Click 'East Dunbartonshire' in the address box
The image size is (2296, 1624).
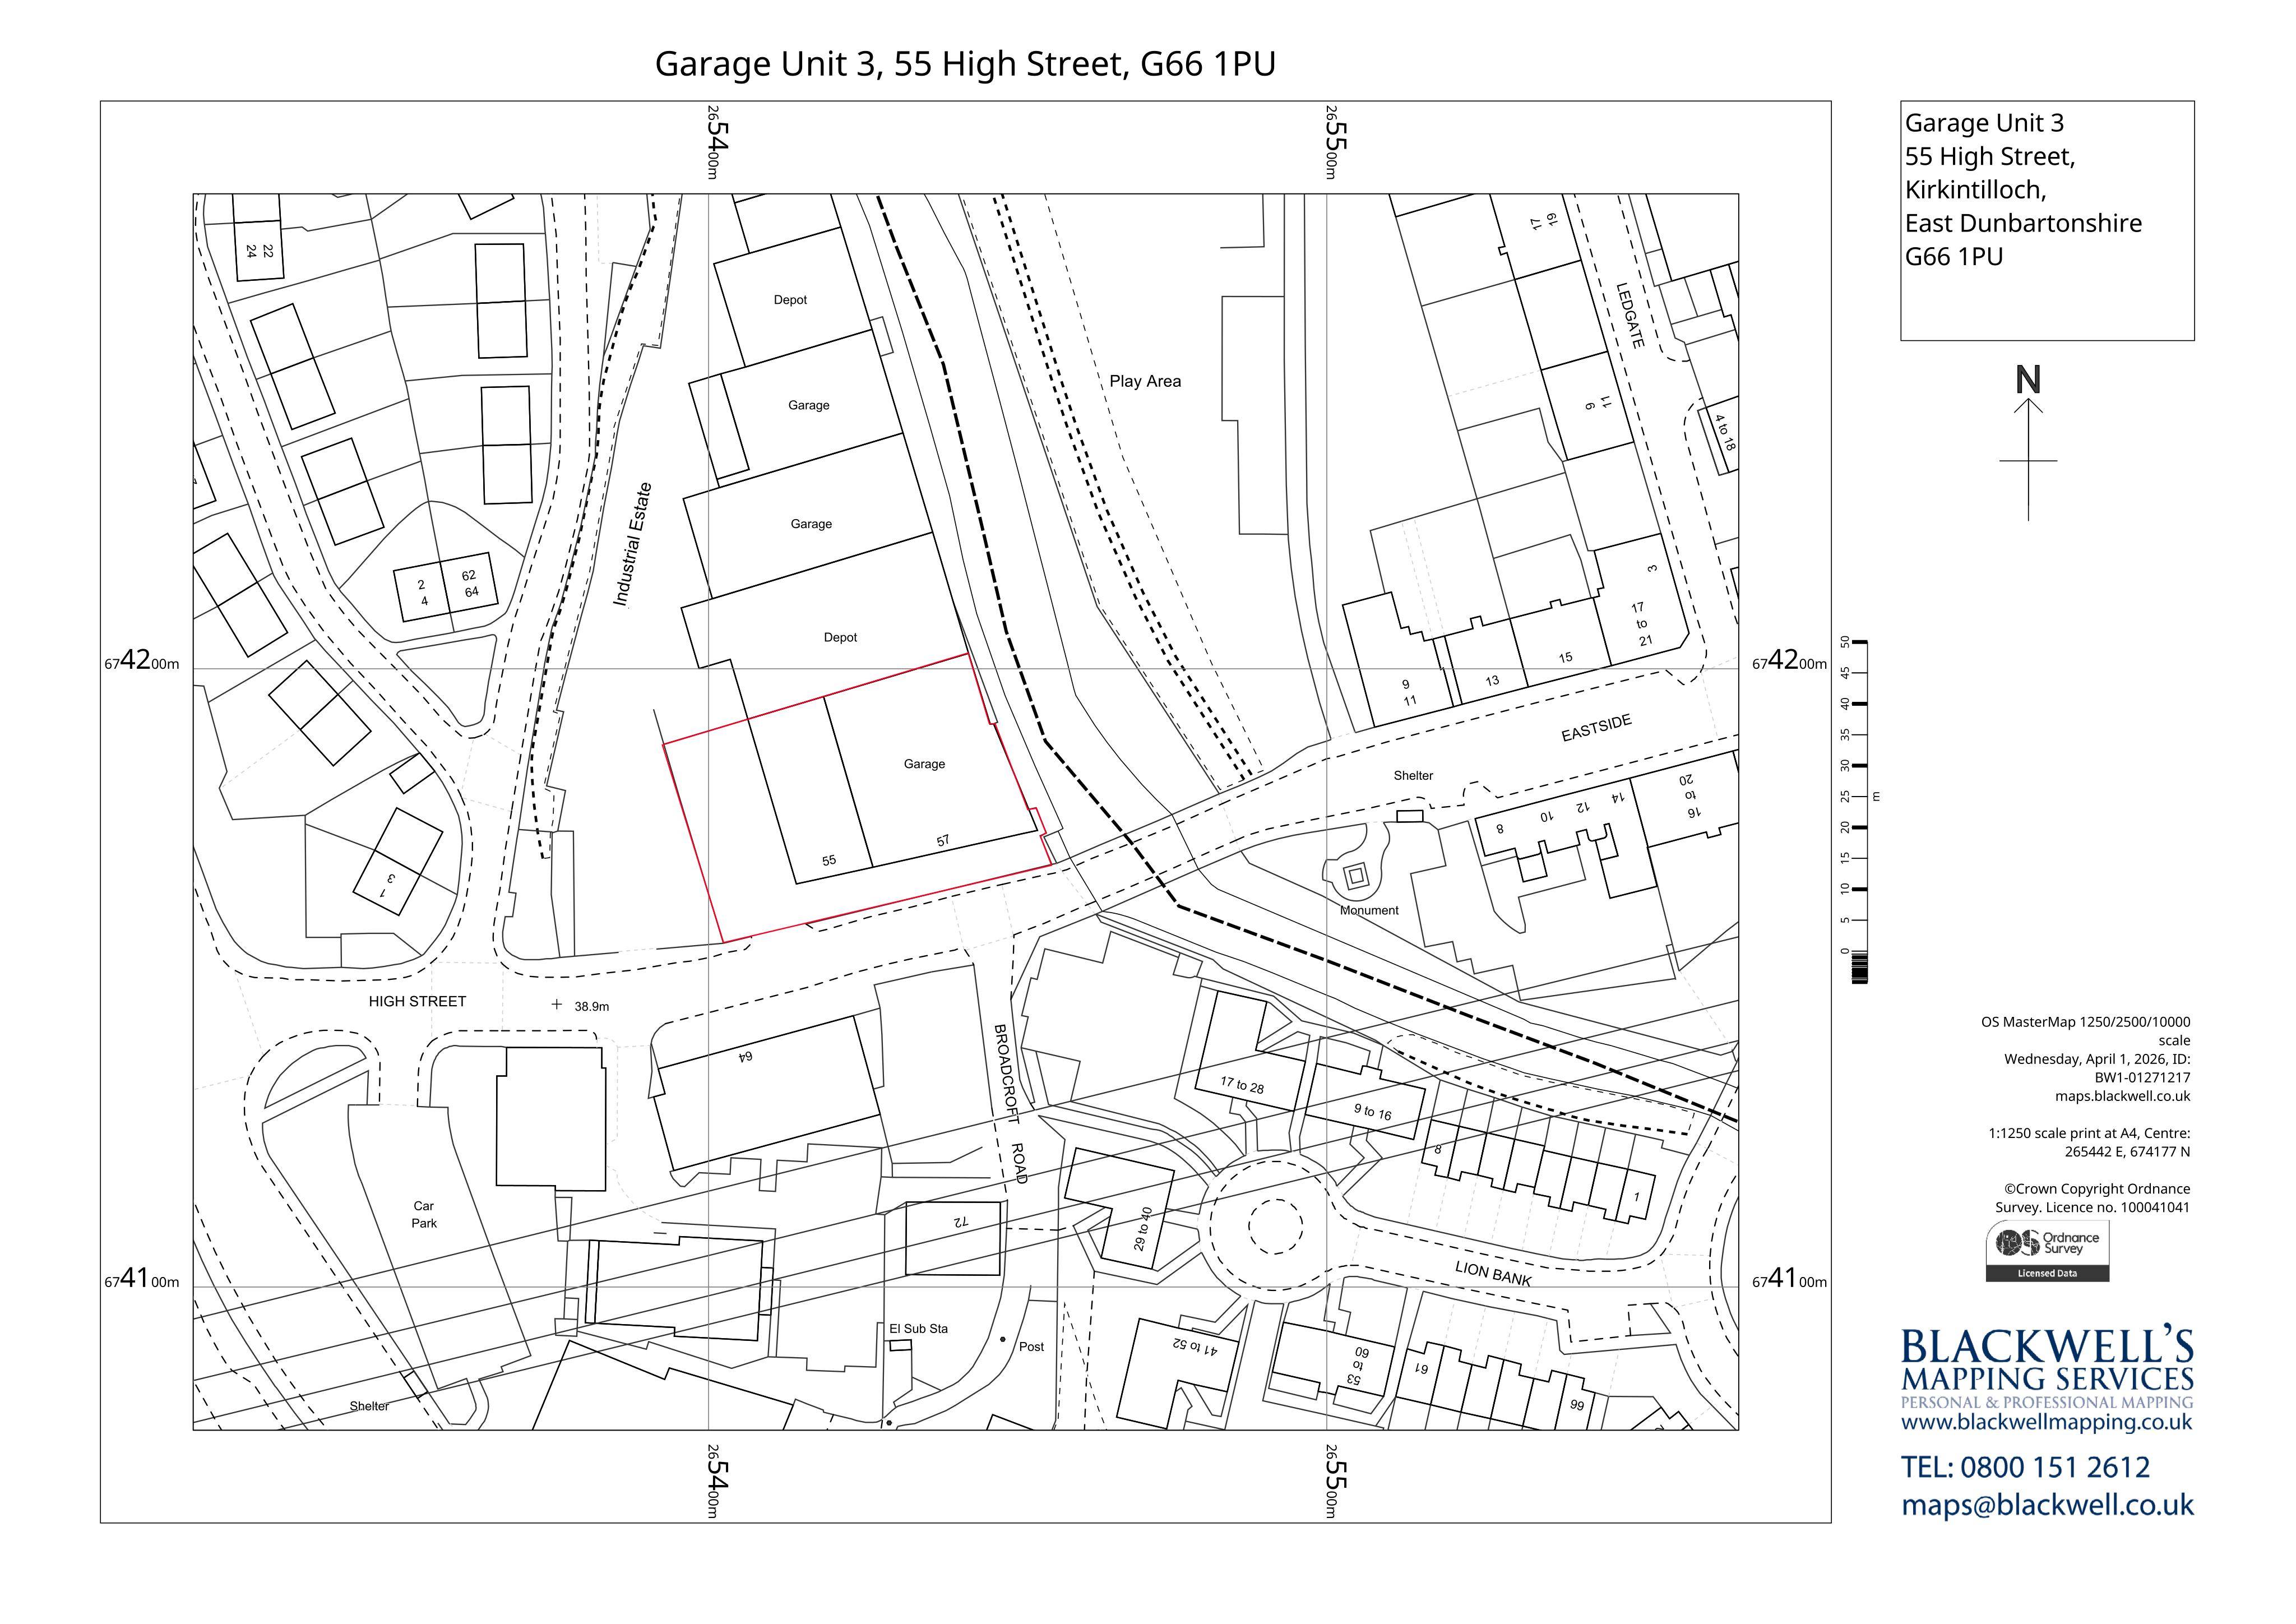(x=2023, y=223)
